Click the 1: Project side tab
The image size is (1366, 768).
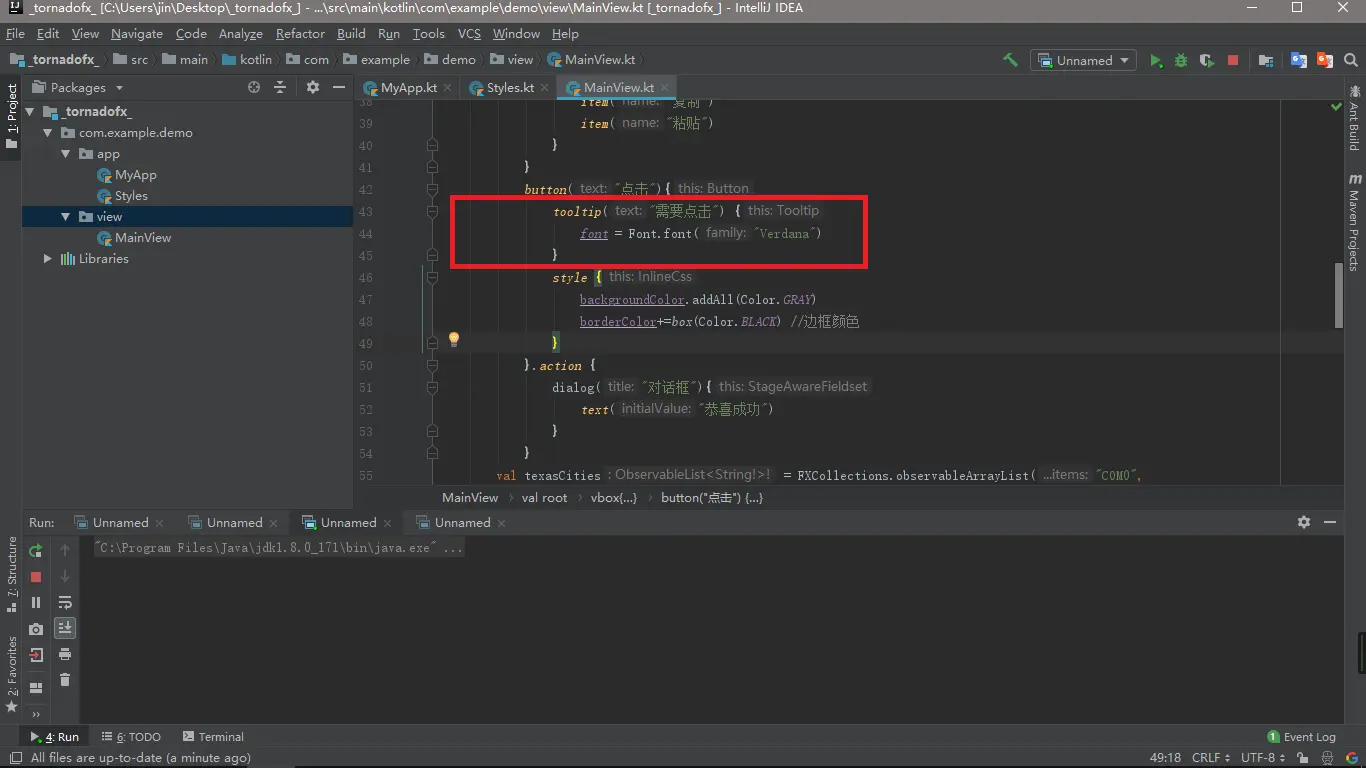tap(12, 116)
